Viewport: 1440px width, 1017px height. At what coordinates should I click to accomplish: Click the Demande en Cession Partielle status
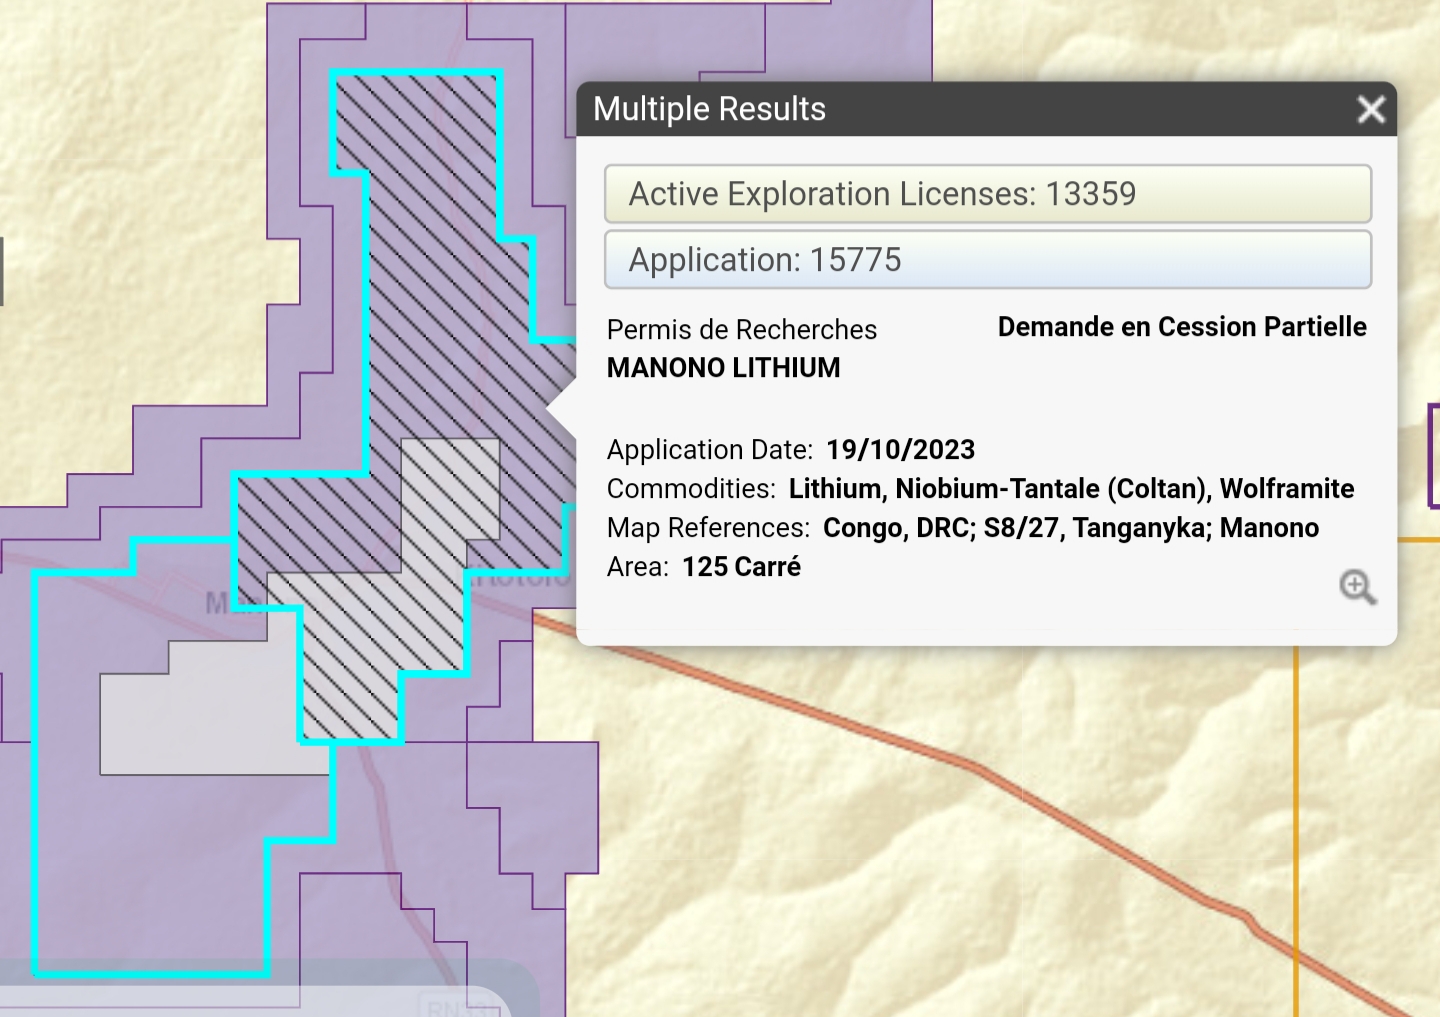pos(1181,327)
